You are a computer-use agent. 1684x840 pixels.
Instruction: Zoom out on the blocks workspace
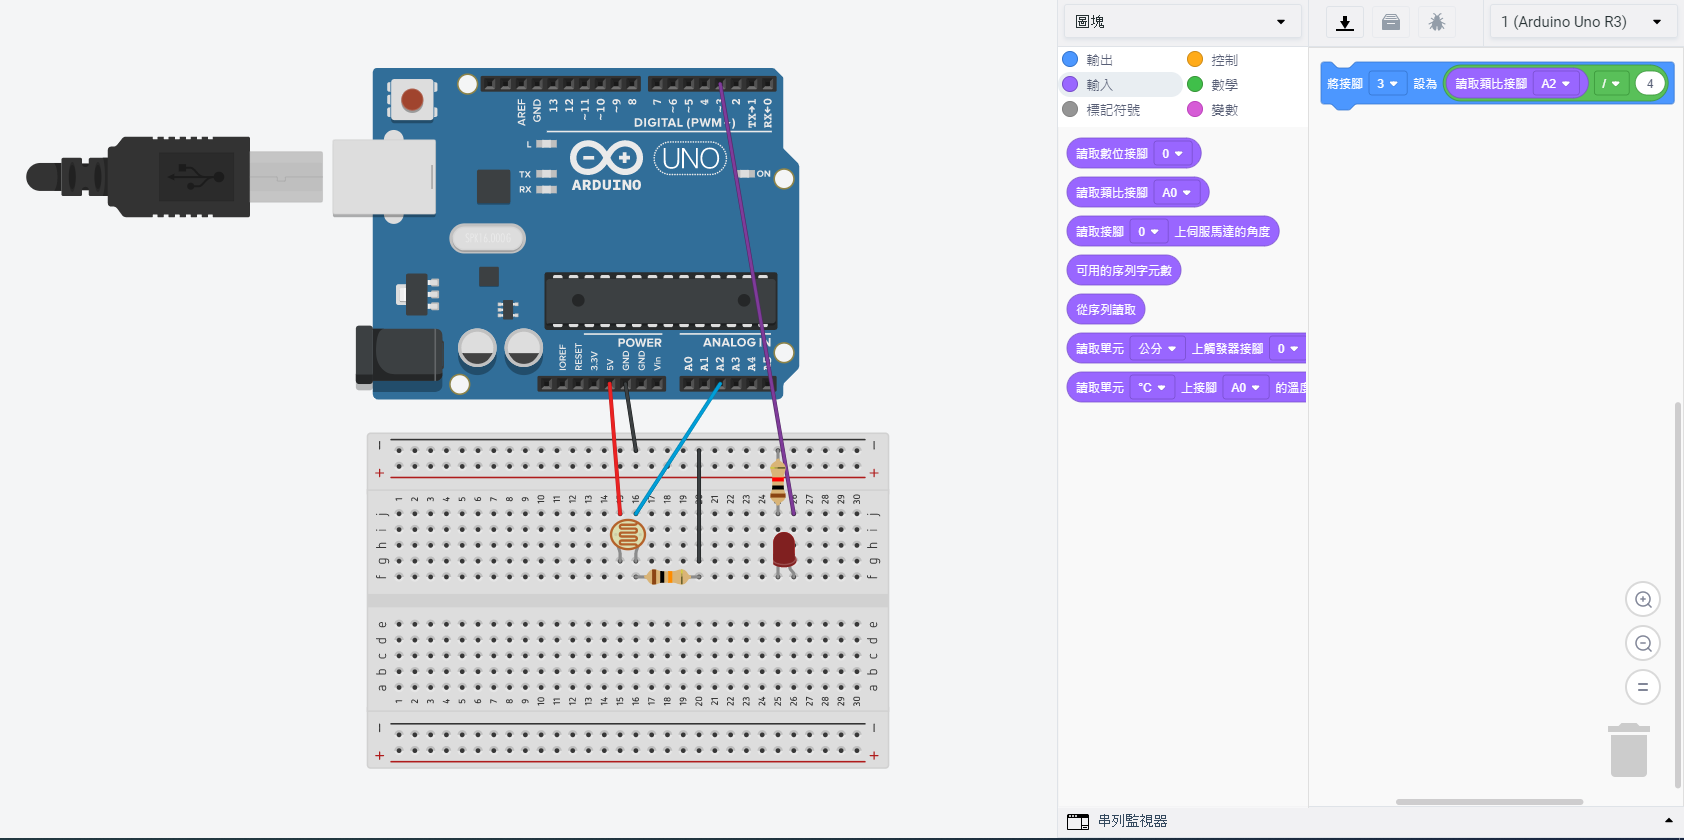tap(1643, 644)
